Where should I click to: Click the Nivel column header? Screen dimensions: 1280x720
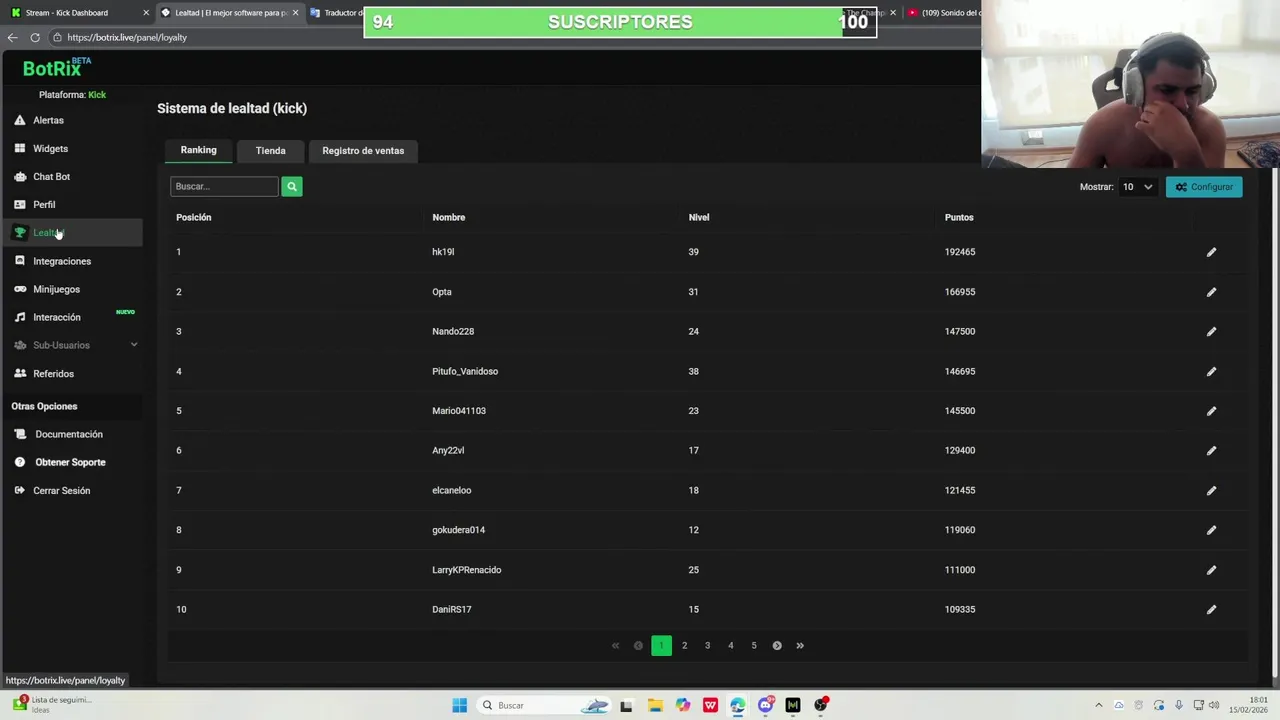pos(699,217)
